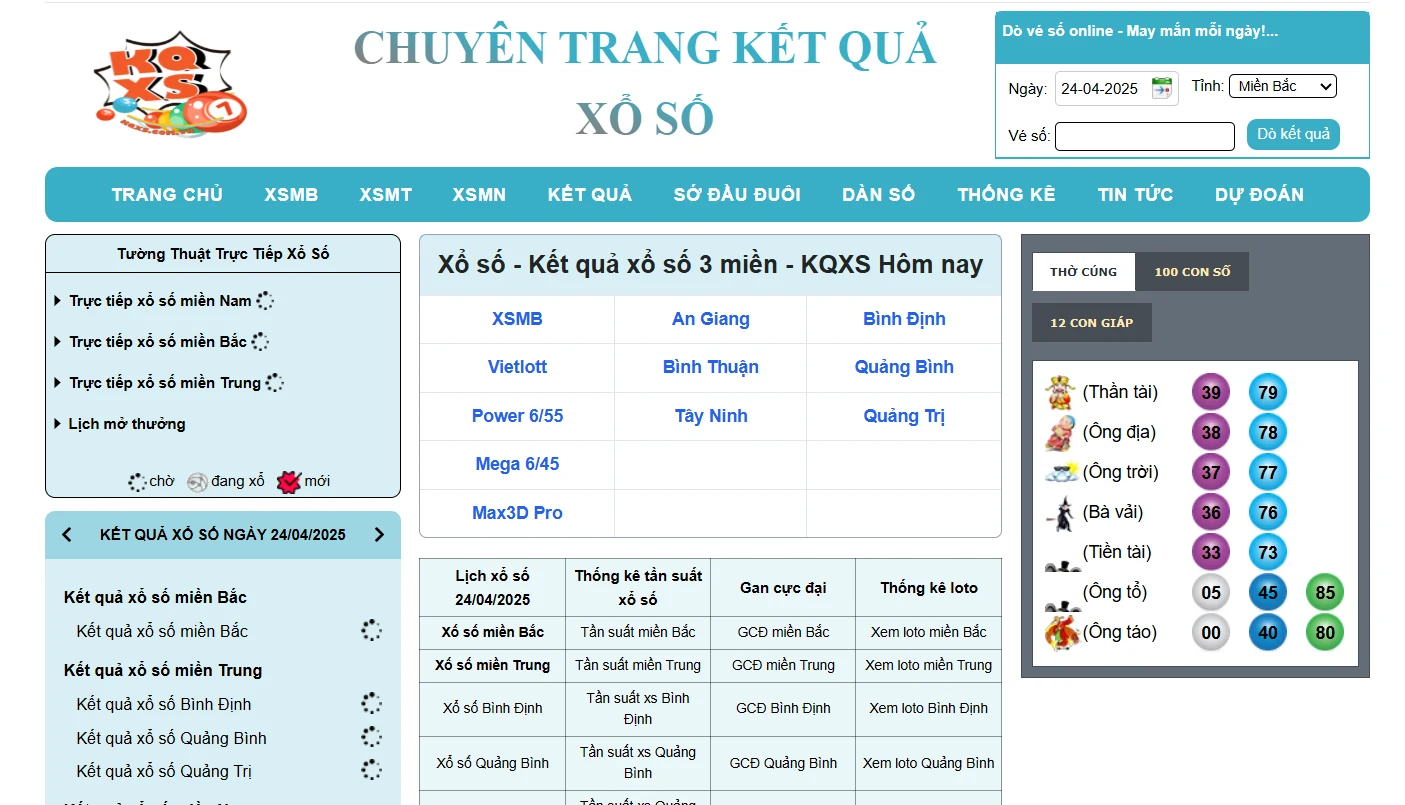
Task: Click the Ông trời cloud icon
Action: [x=1060, y=472]
